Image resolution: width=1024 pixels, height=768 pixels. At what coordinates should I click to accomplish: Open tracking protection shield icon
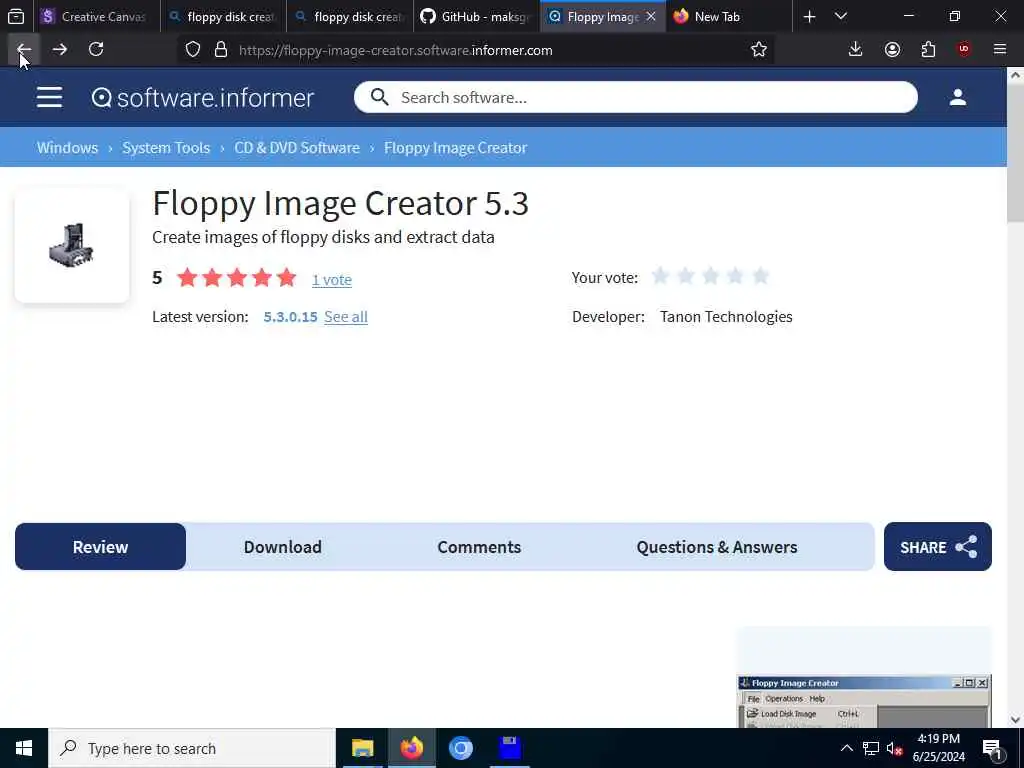coord(193,50)
